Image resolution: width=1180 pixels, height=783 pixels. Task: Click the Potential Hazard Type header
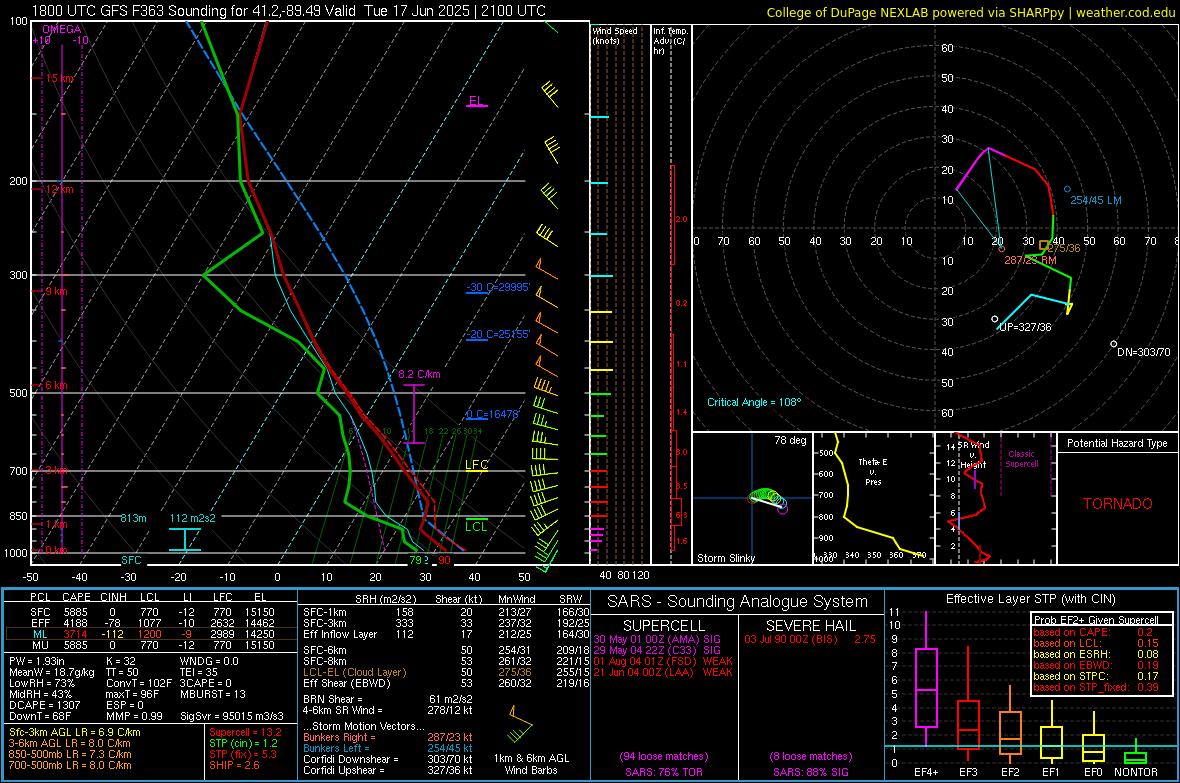pos(1118,443)
